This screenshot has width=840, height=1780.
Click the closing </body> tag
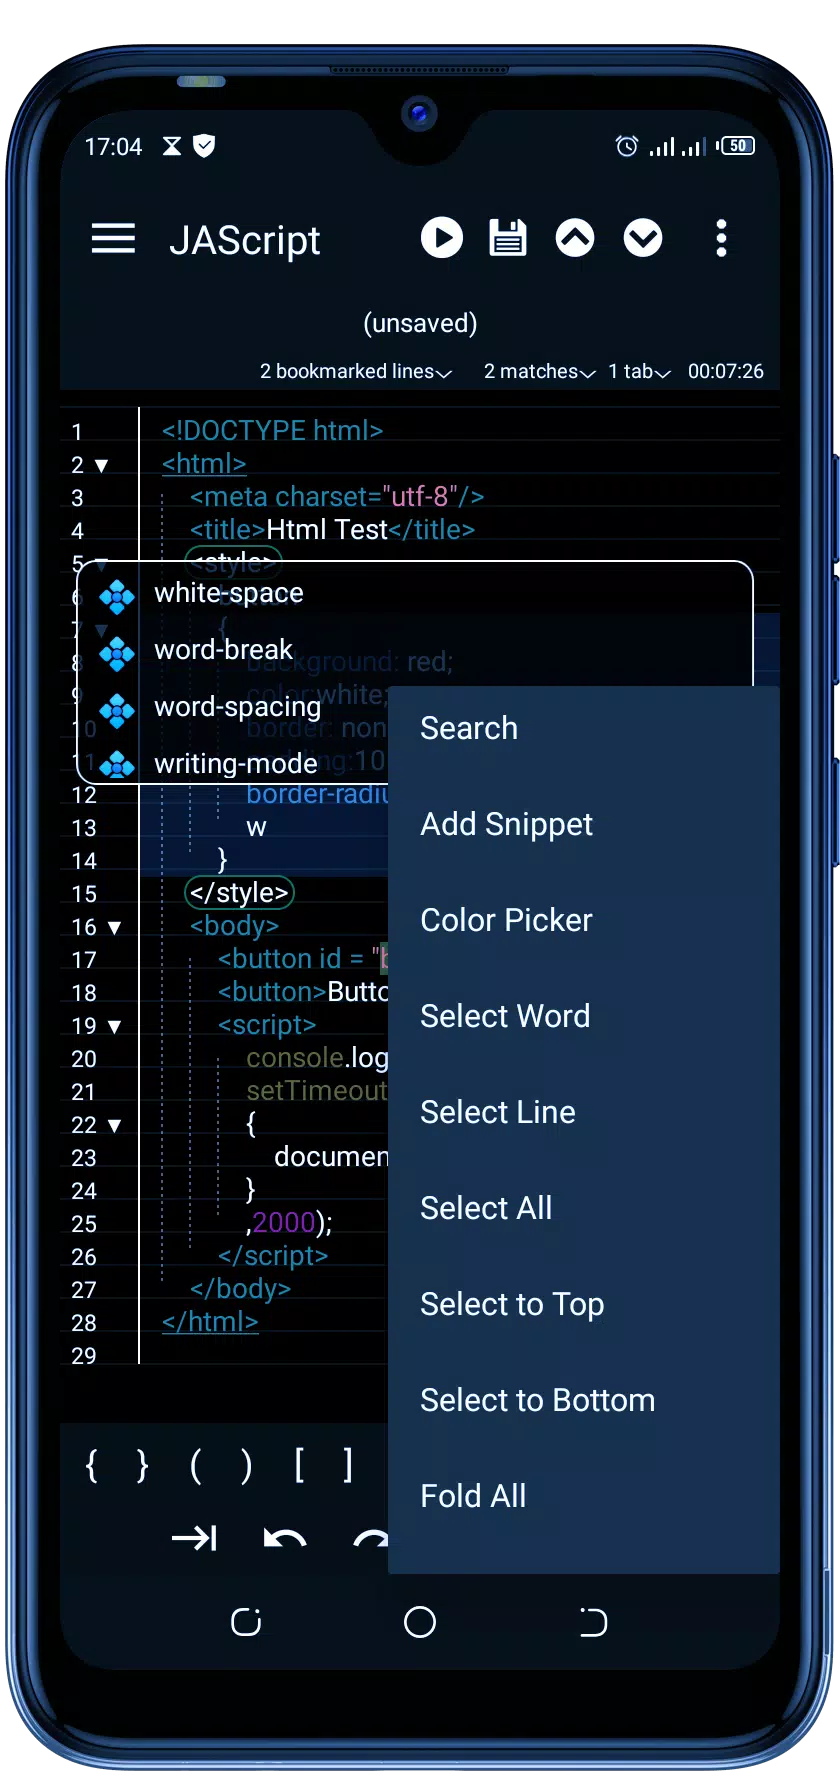[x=240, y=1289]
